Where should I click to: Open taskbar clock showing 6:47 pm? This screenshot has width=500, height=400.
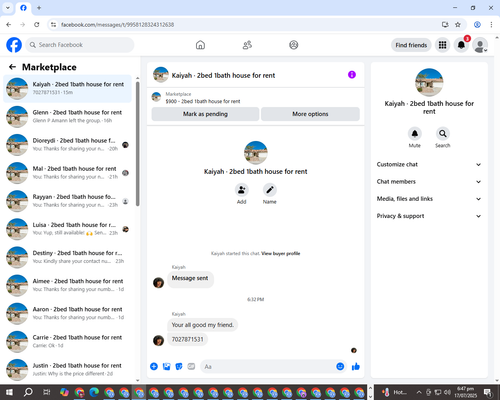(x=466, y=392)
